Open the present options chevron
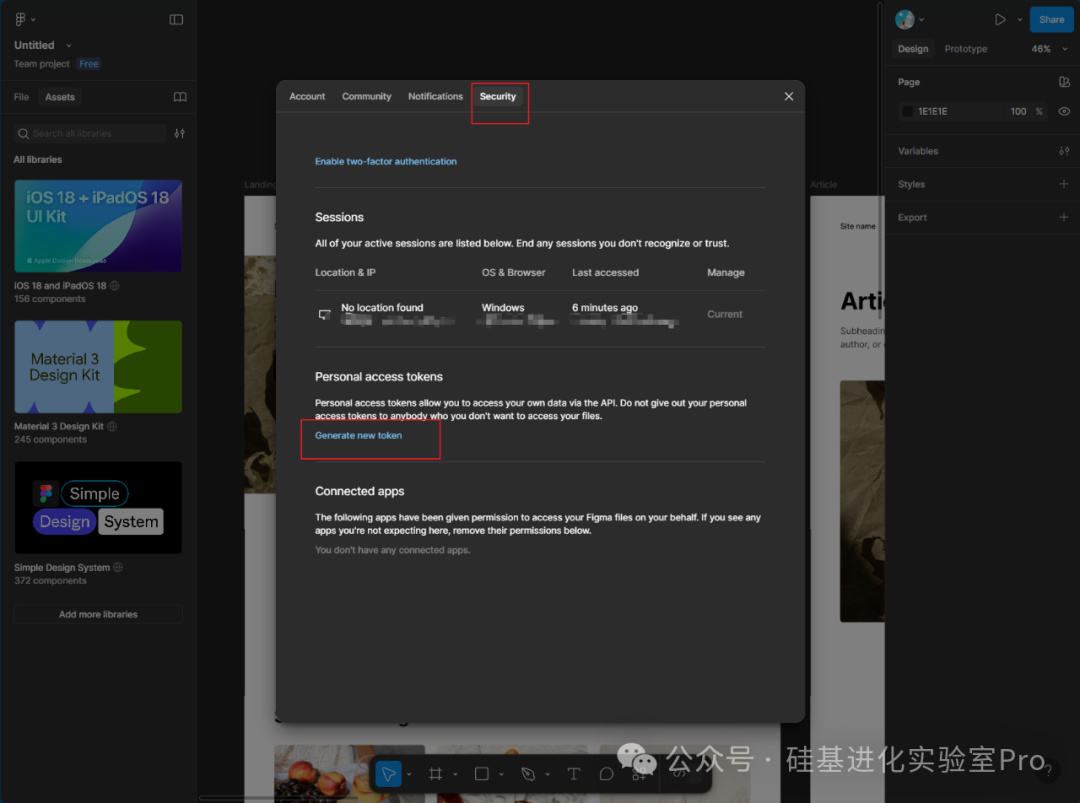This screenshot has height=803, width=1080. [1020, 19]
